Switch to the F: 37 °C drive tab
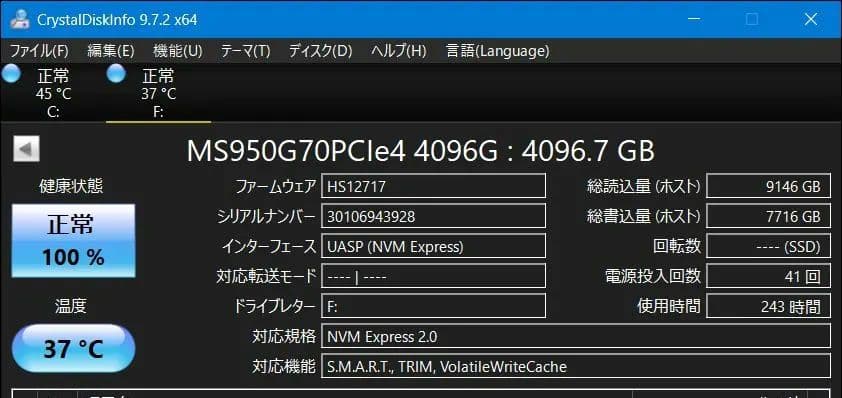Image resolution: width=842 pixels, height=398 pixels. (158, 92)
